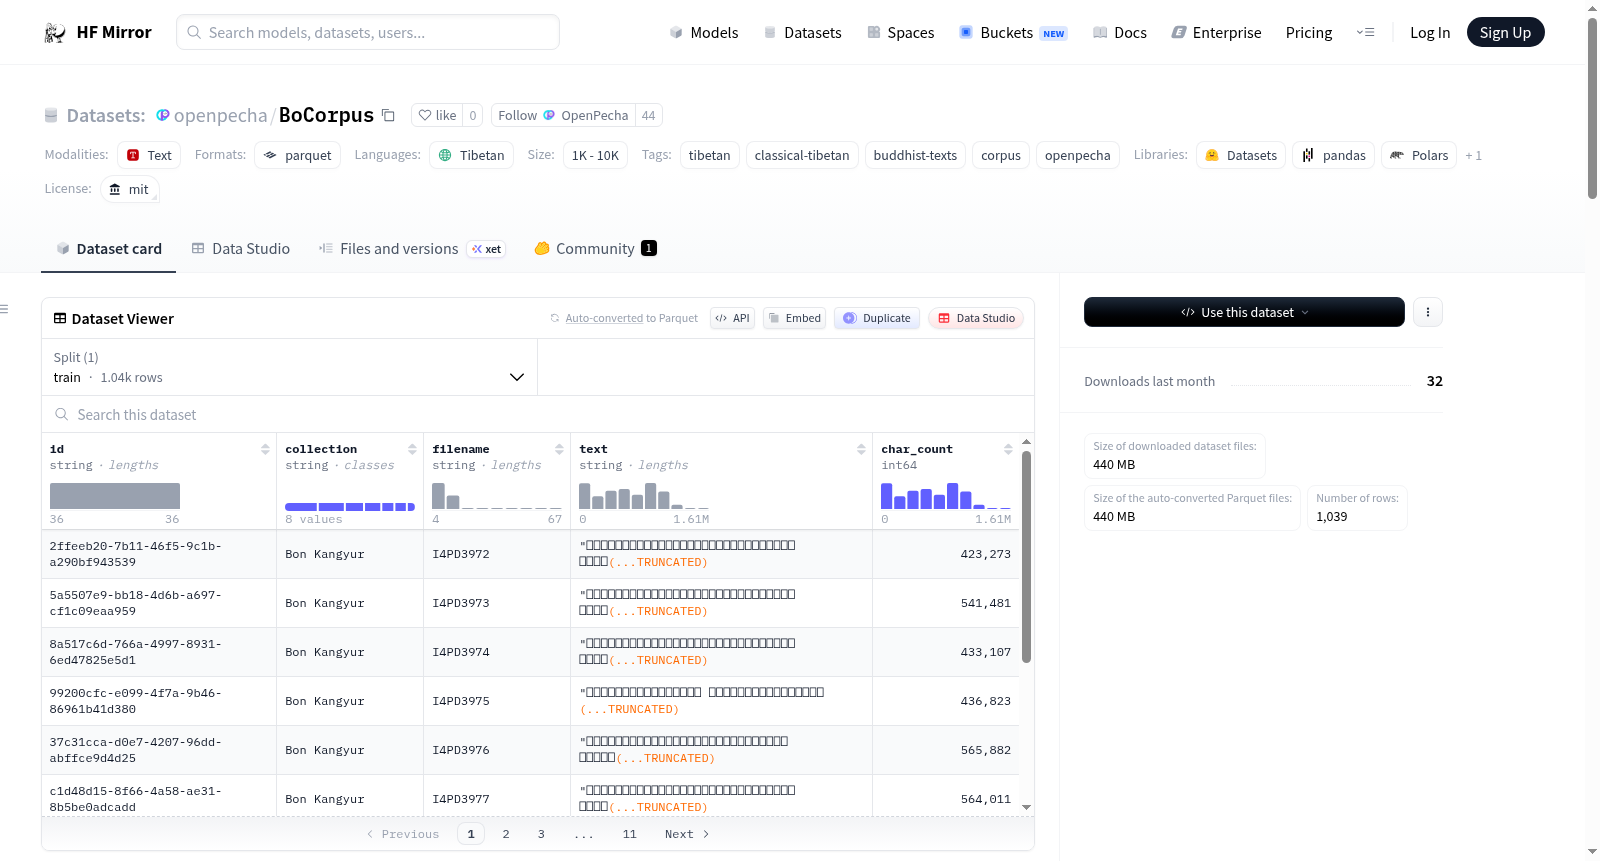
Task: Sort the text column
Action: coord(861,449)
